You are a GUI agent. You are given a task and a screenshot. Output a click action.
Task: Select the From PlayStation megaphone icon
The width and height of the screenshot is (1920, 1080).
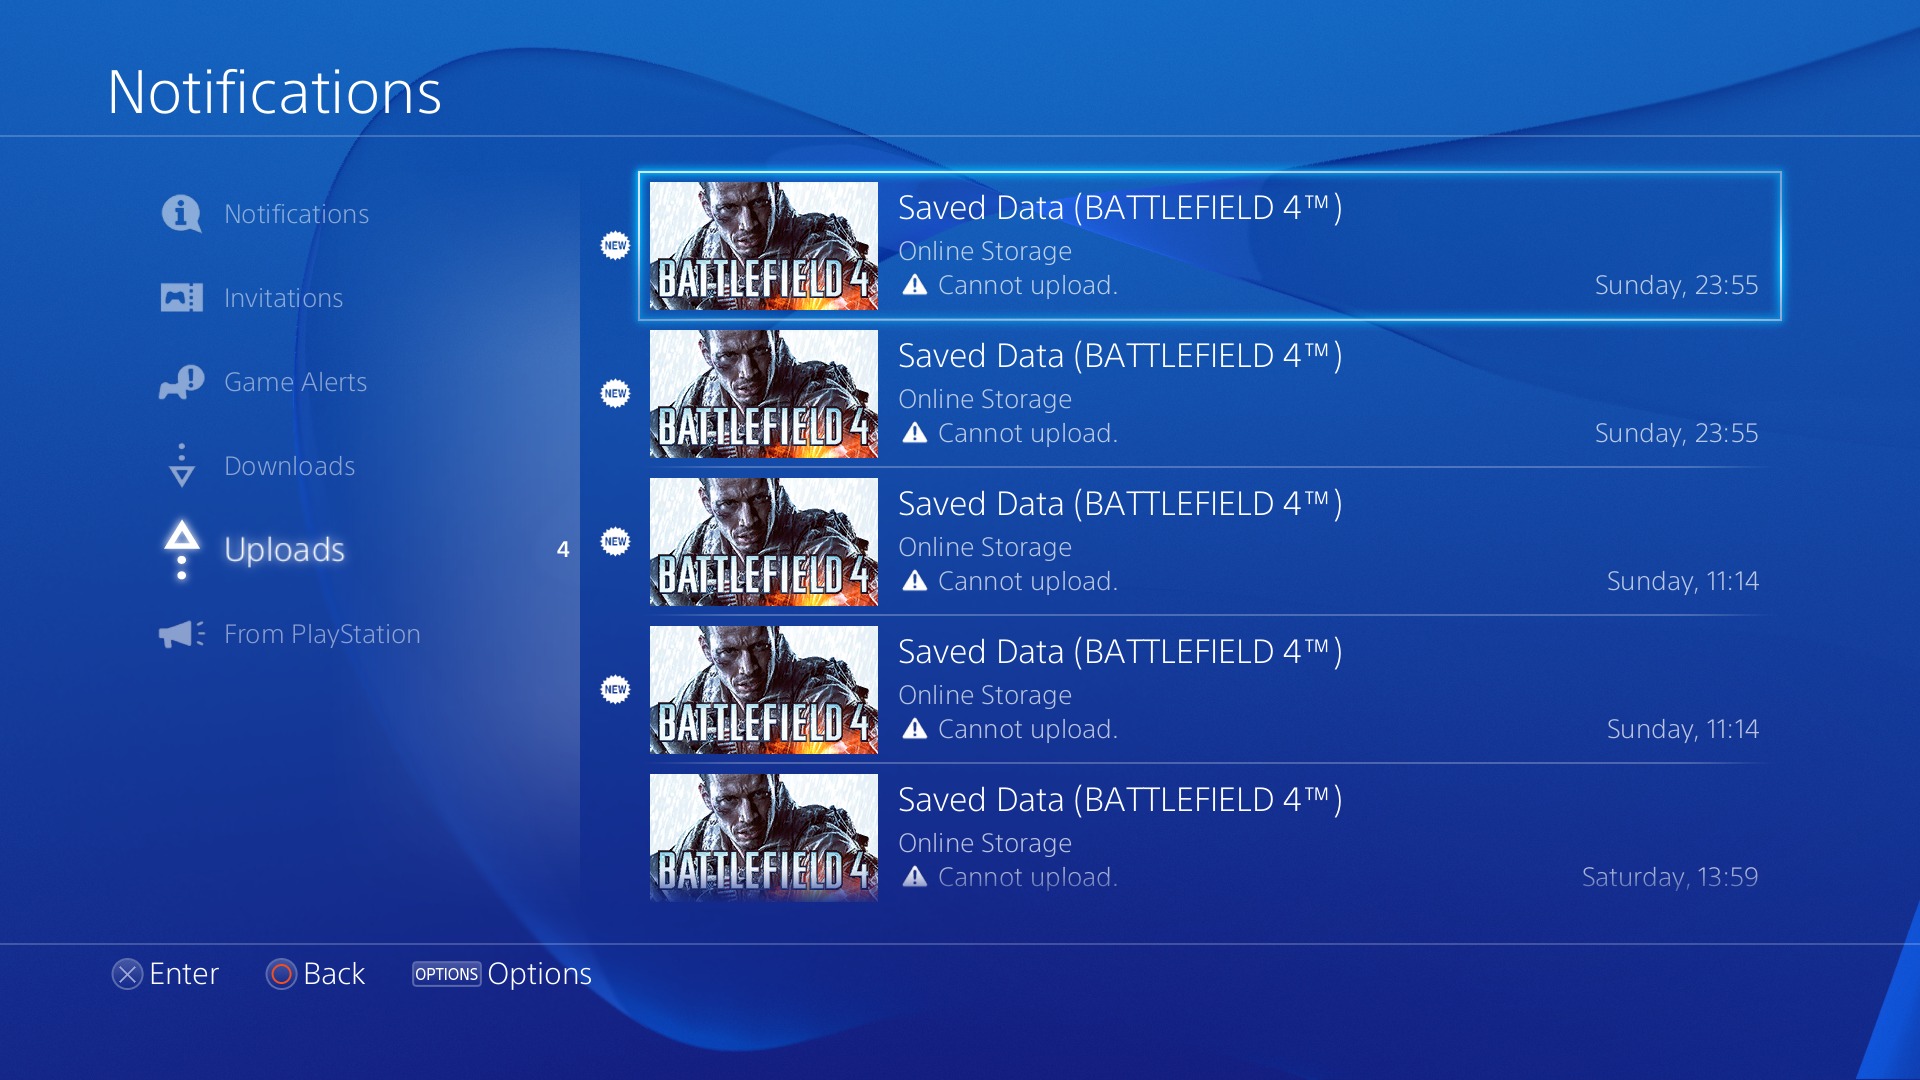click(181, 634)
